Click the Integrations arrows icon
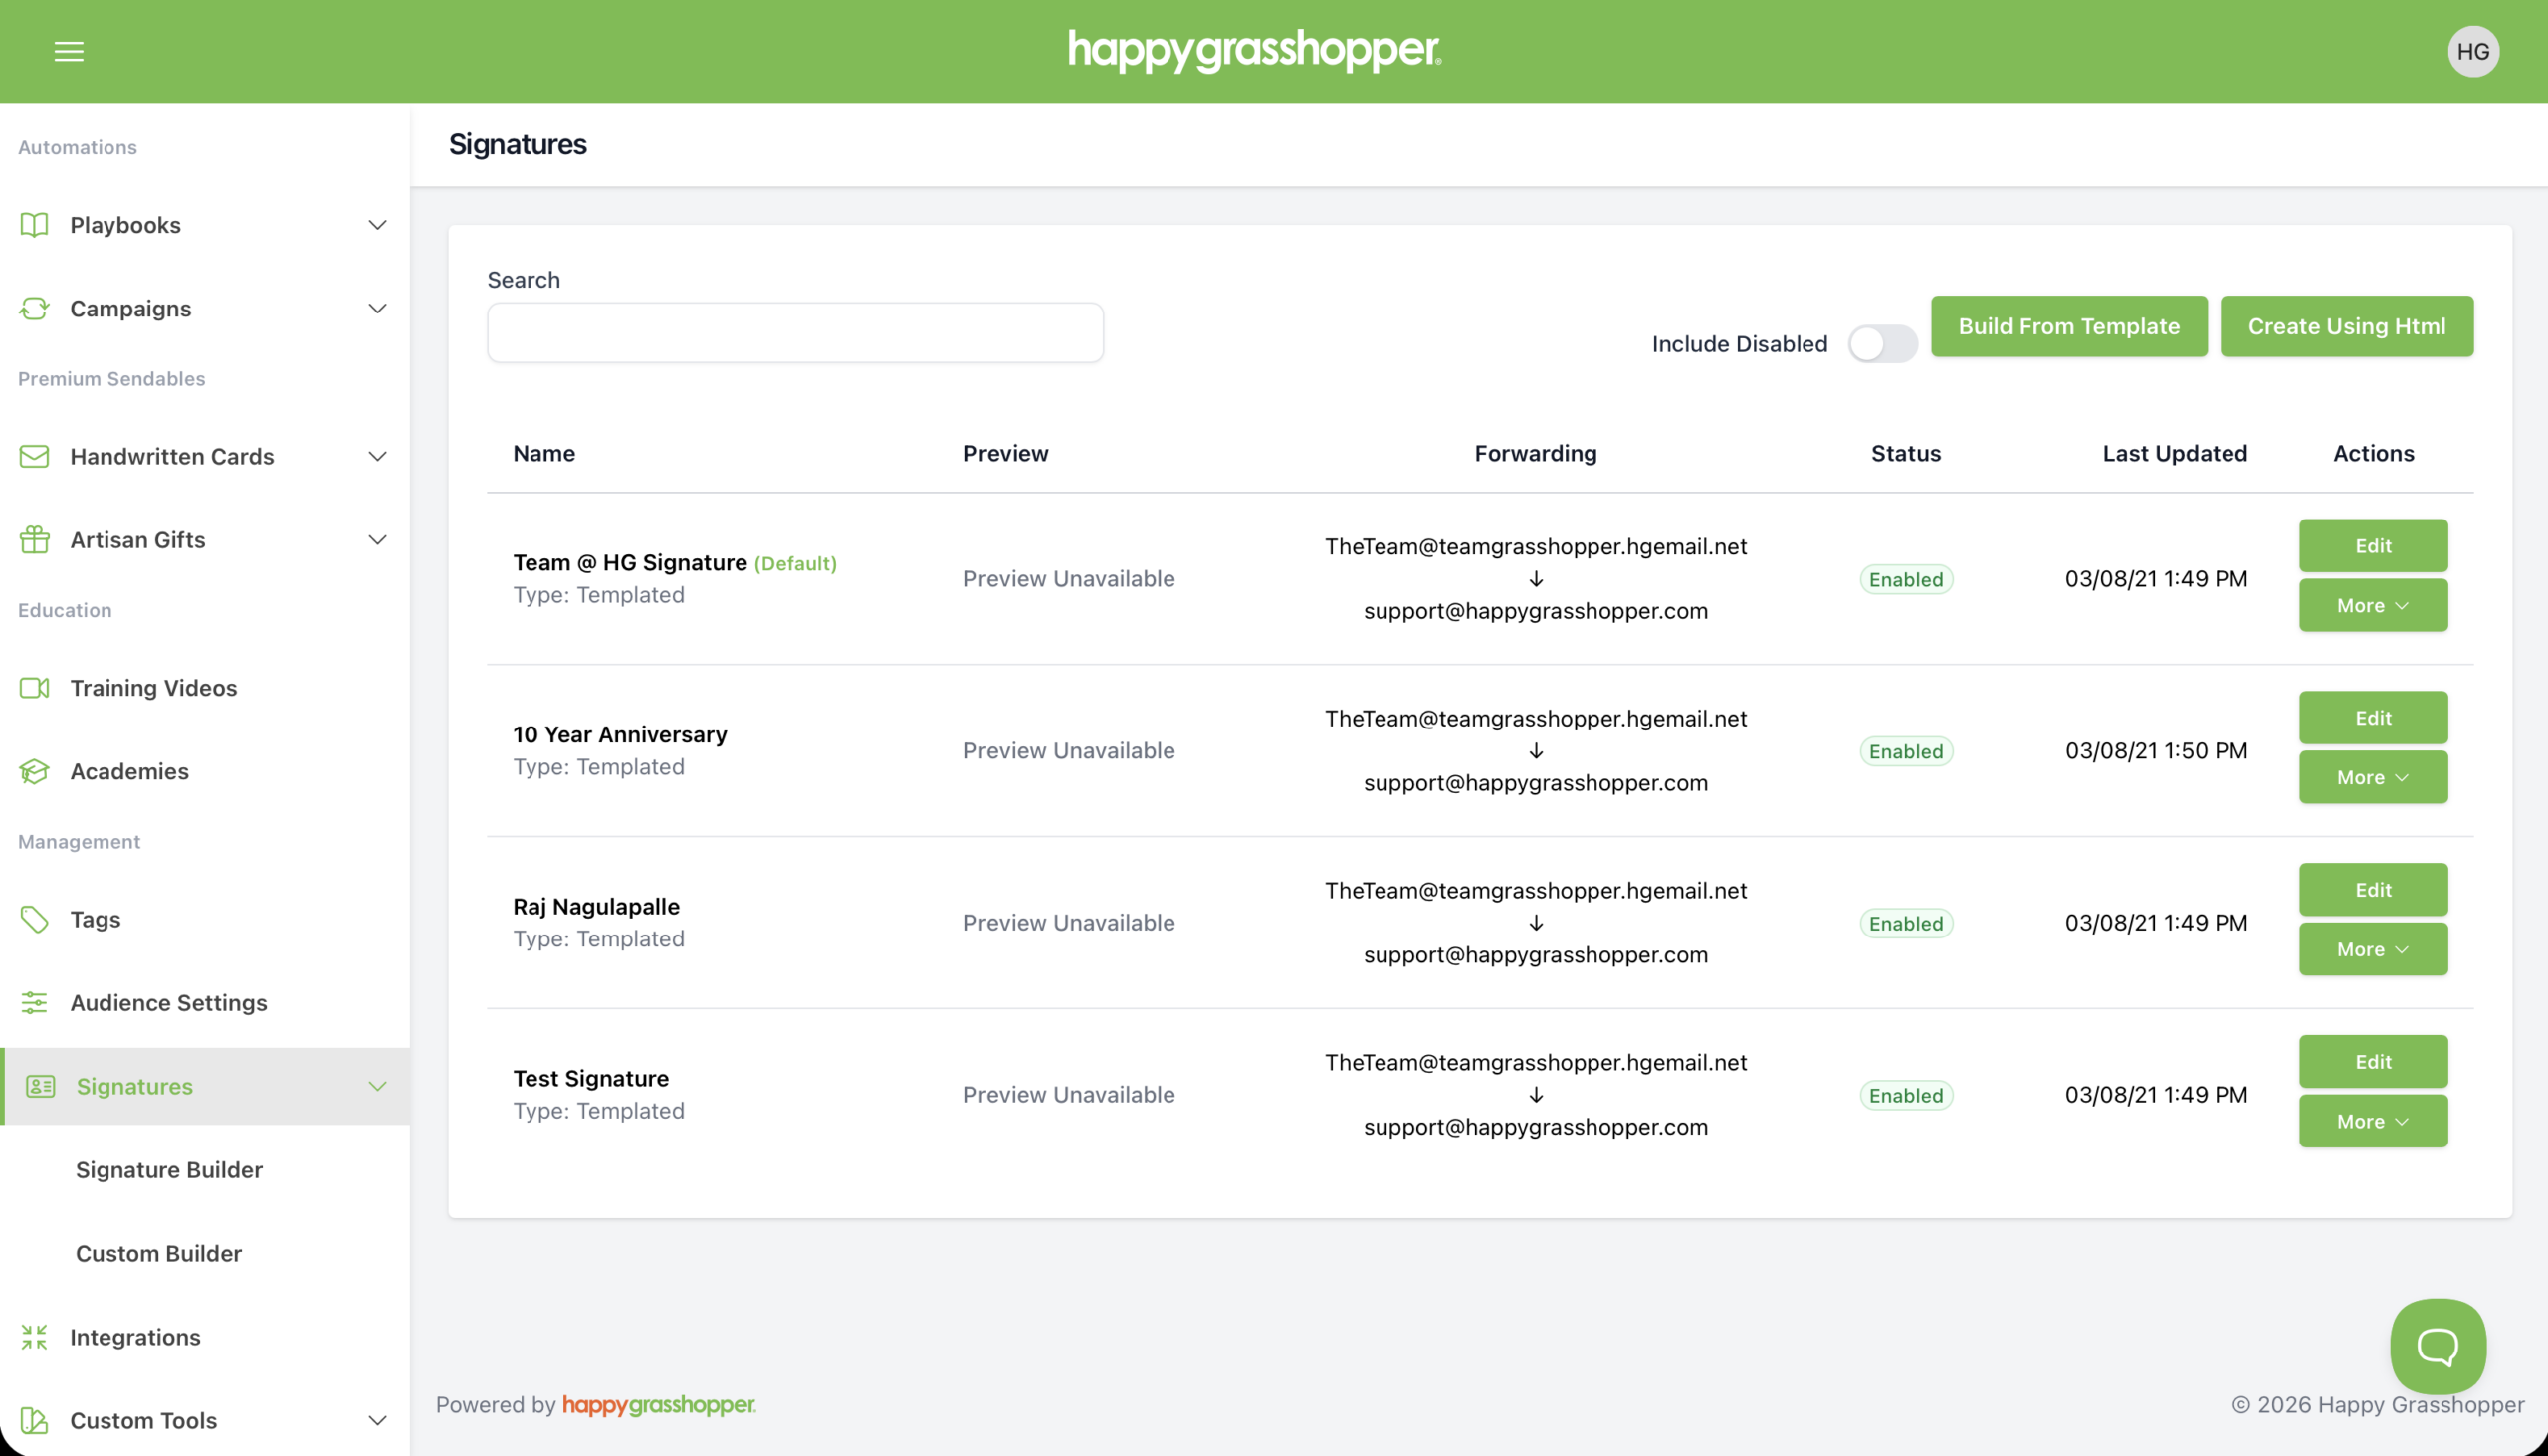Screen dimensions: 2548x1456 point(34,1337)
